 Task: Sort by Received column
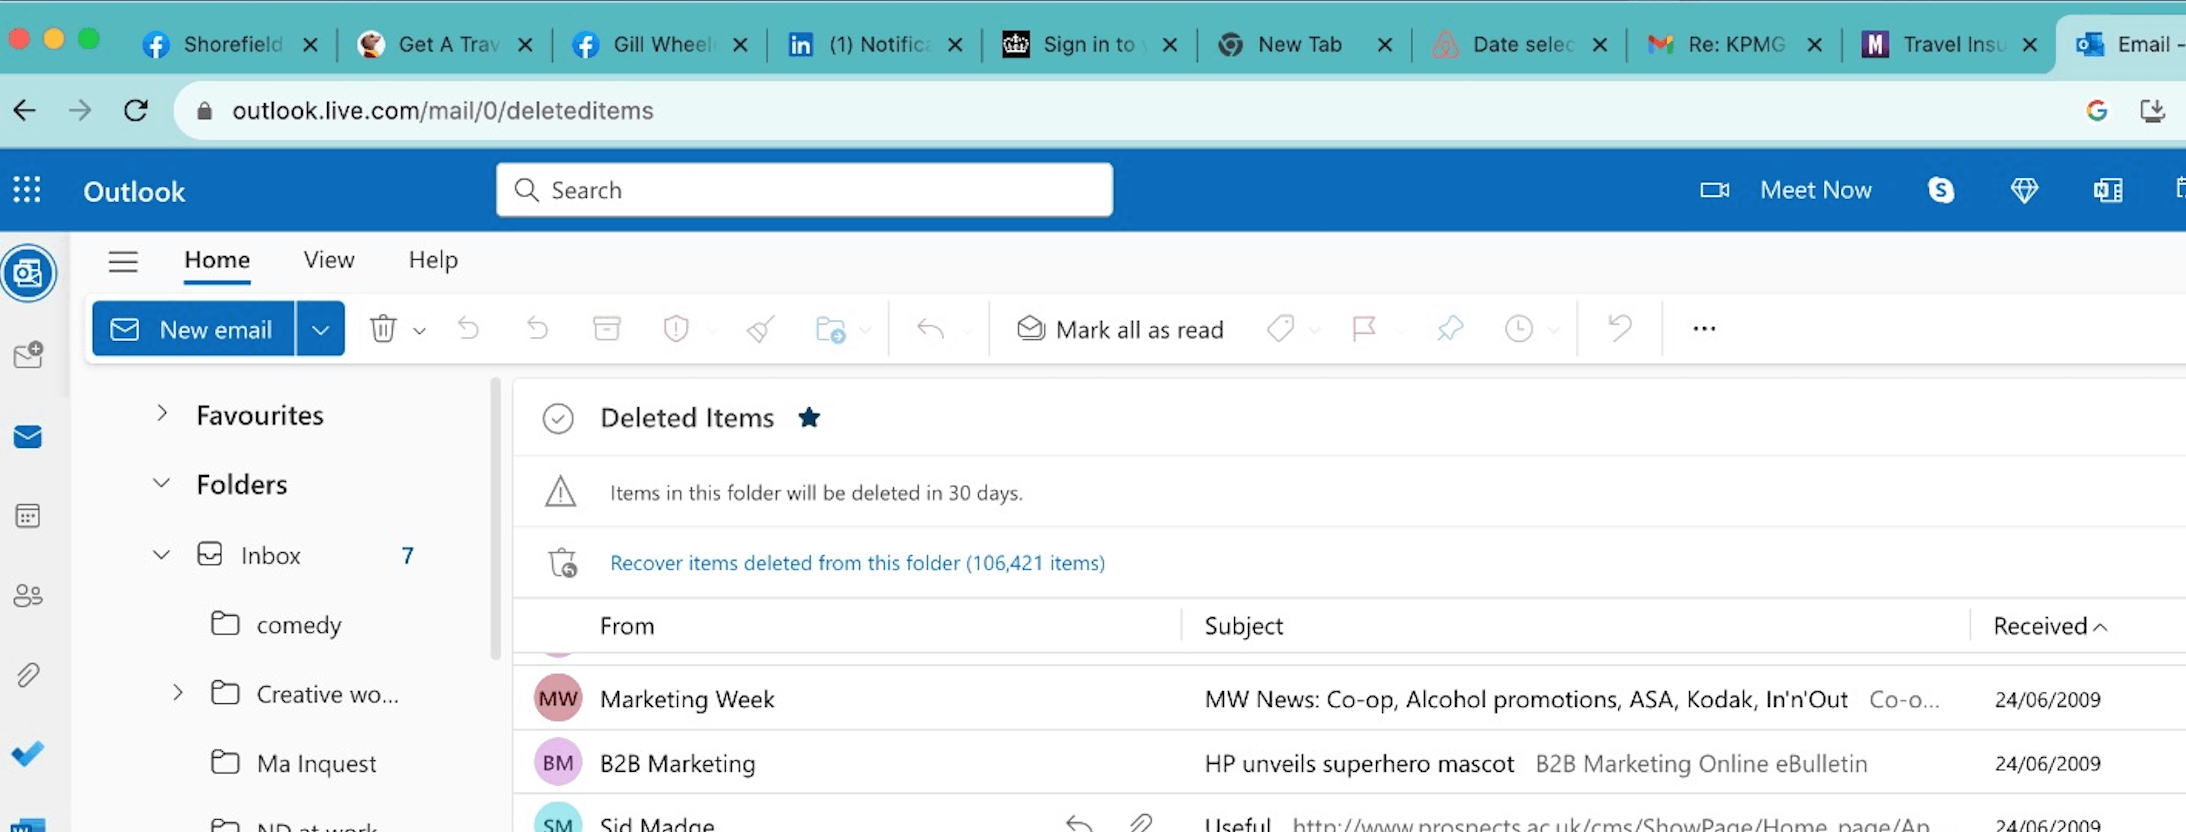pyautogui.click(x=2050, y=626)
